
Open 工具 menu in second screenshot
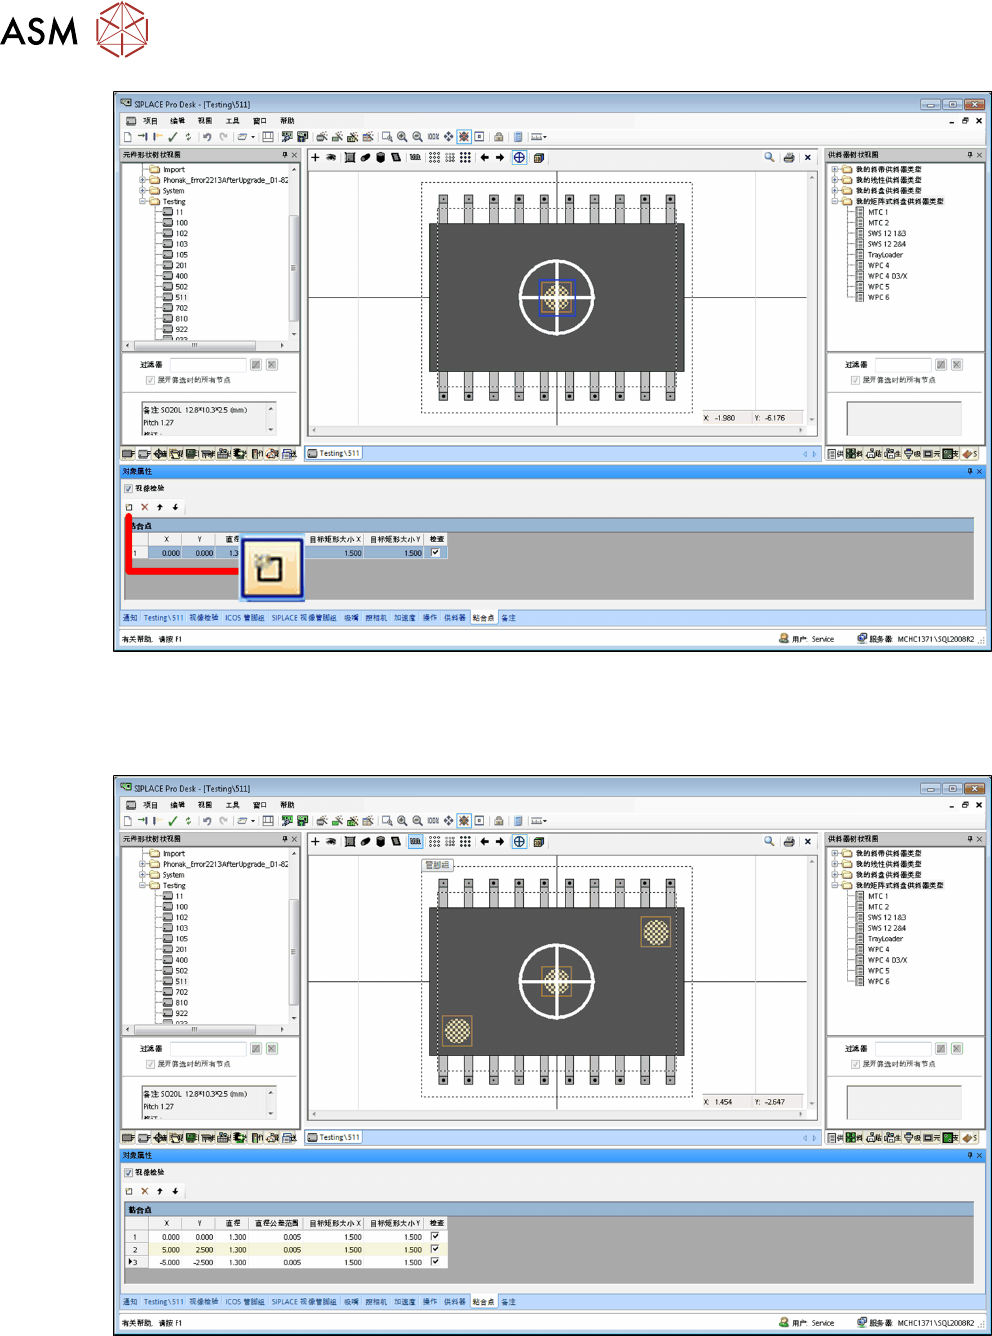[232, 805]
